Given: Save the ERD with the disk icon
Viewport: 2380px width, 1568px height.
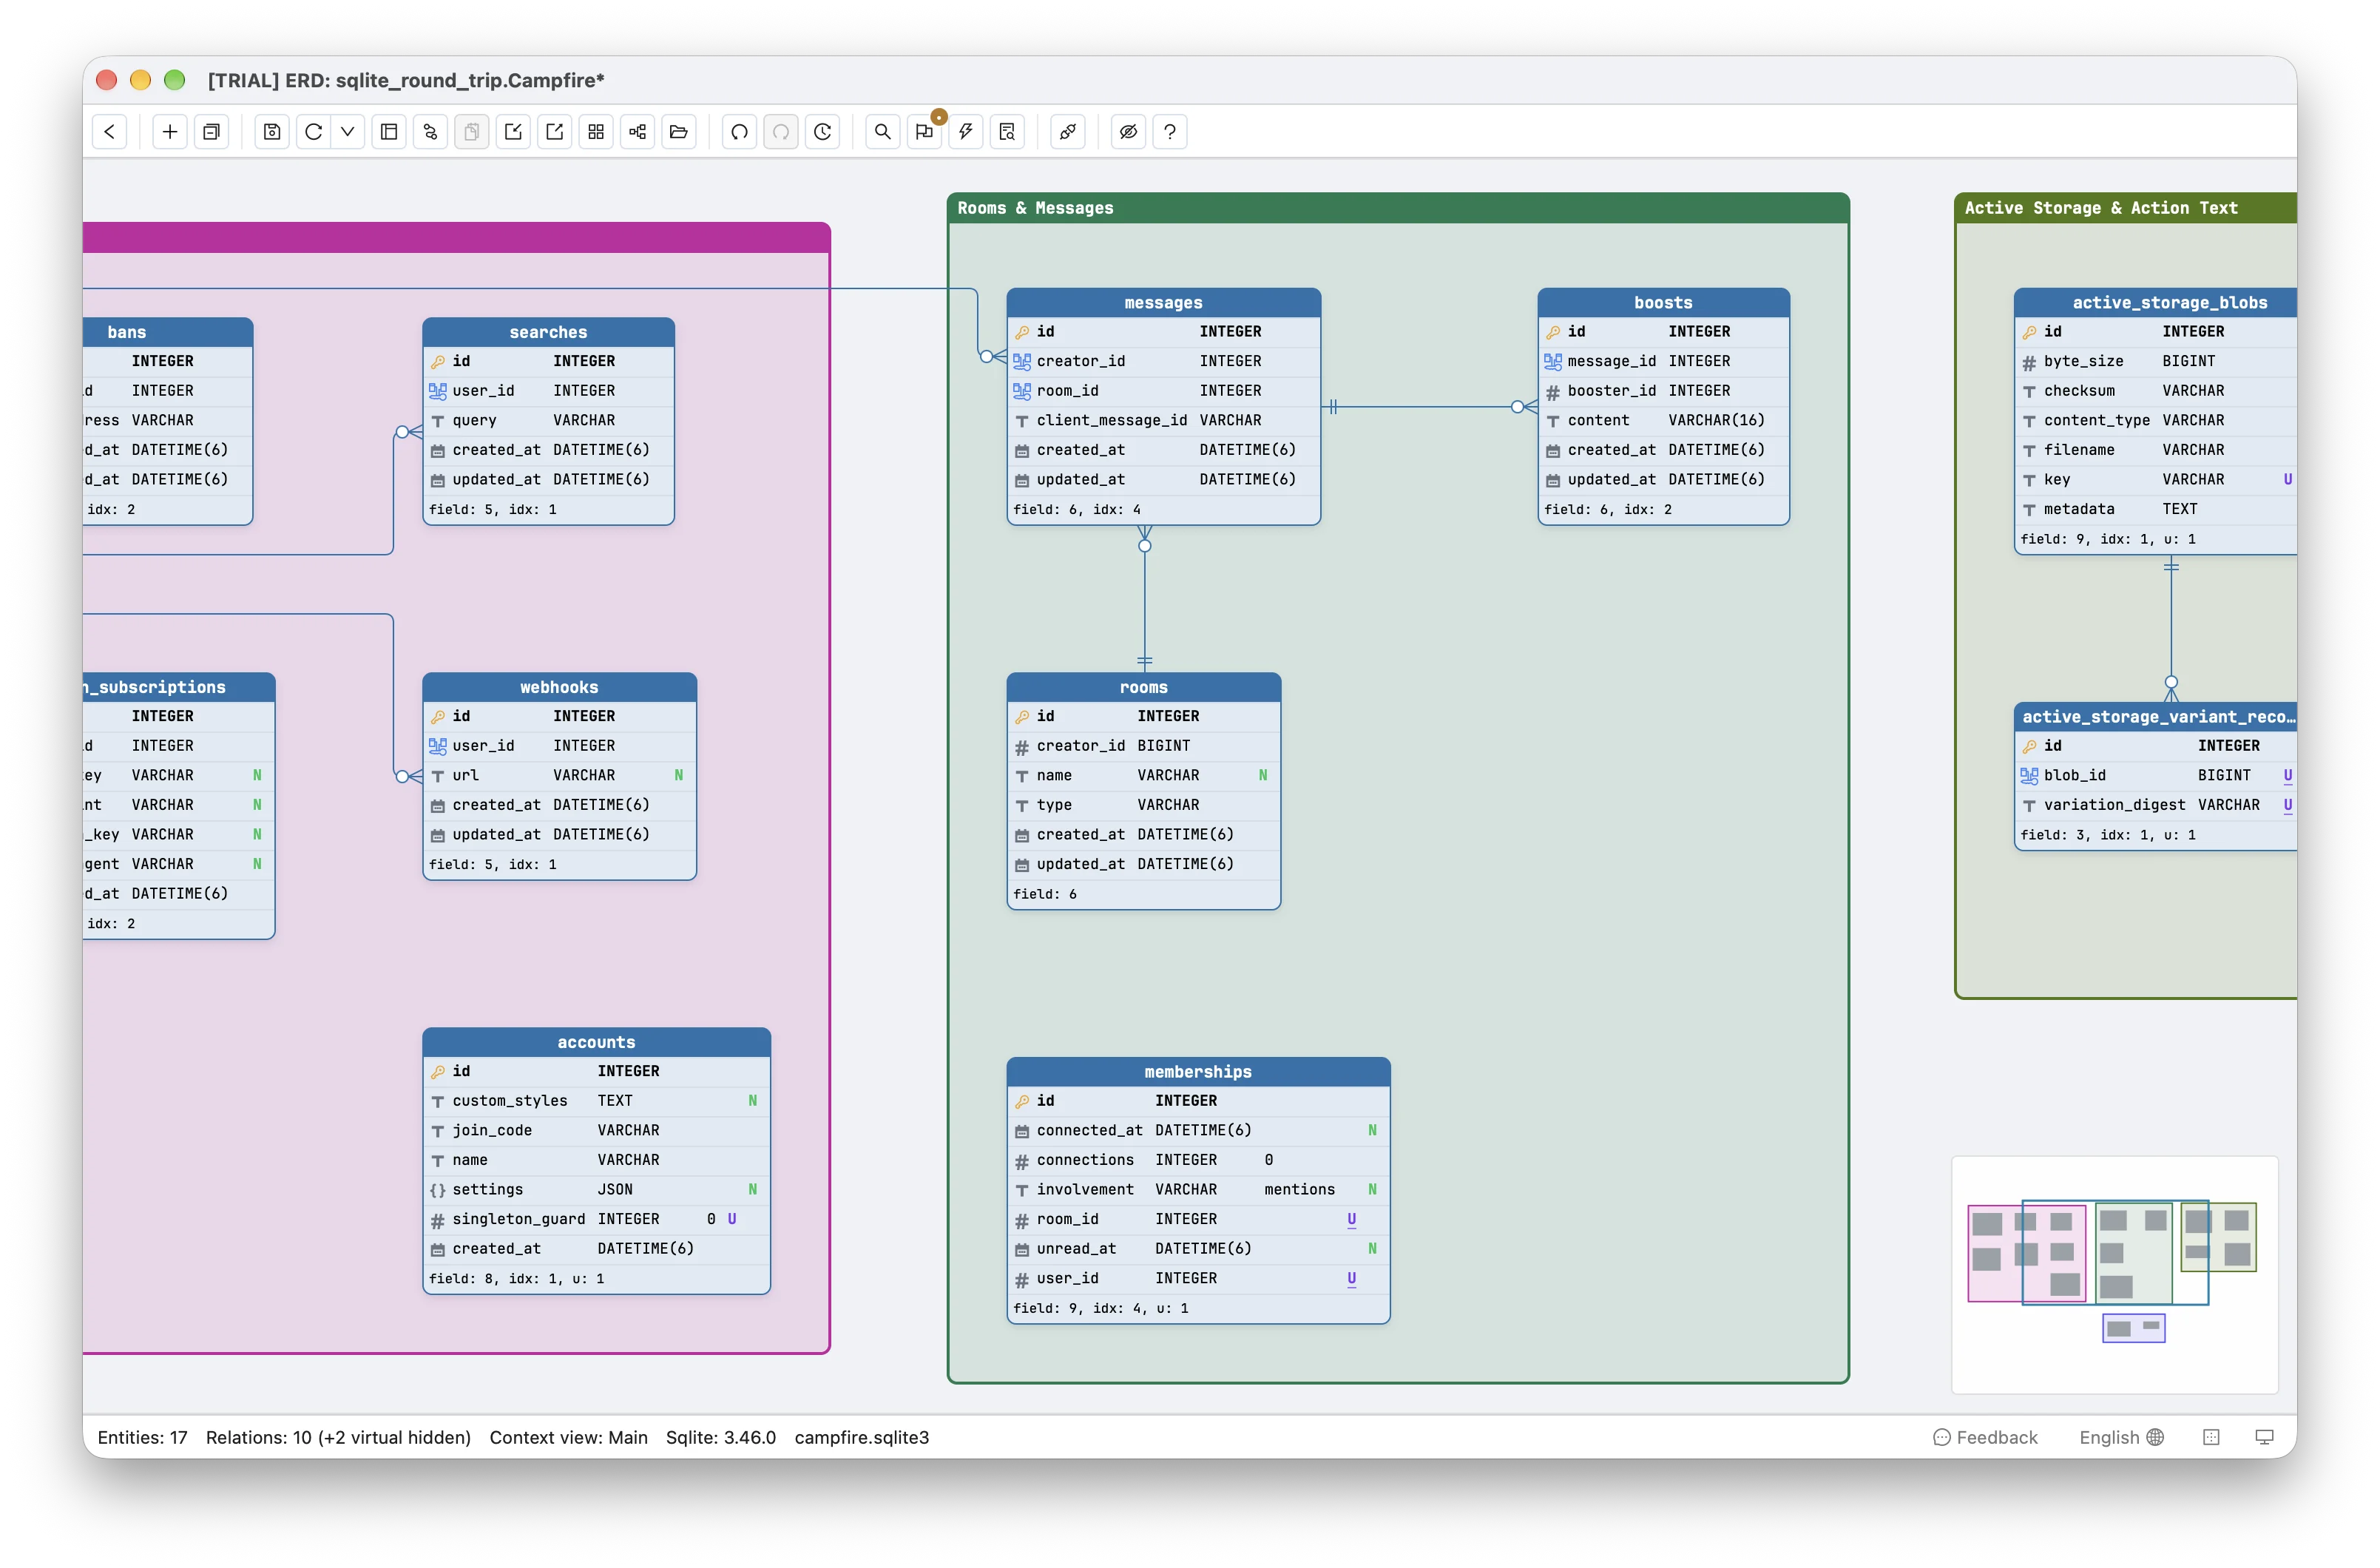Looking at the screenshot, I should click(272, 131).
